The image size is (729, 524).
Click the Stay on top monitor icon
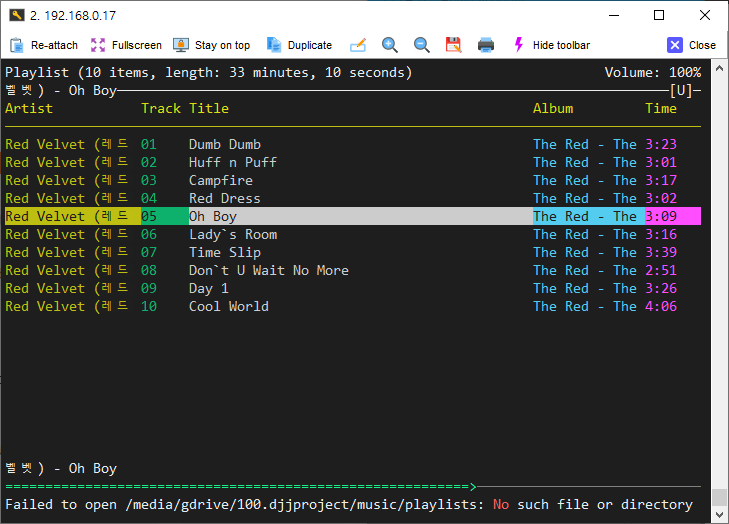tap(181, 45)
